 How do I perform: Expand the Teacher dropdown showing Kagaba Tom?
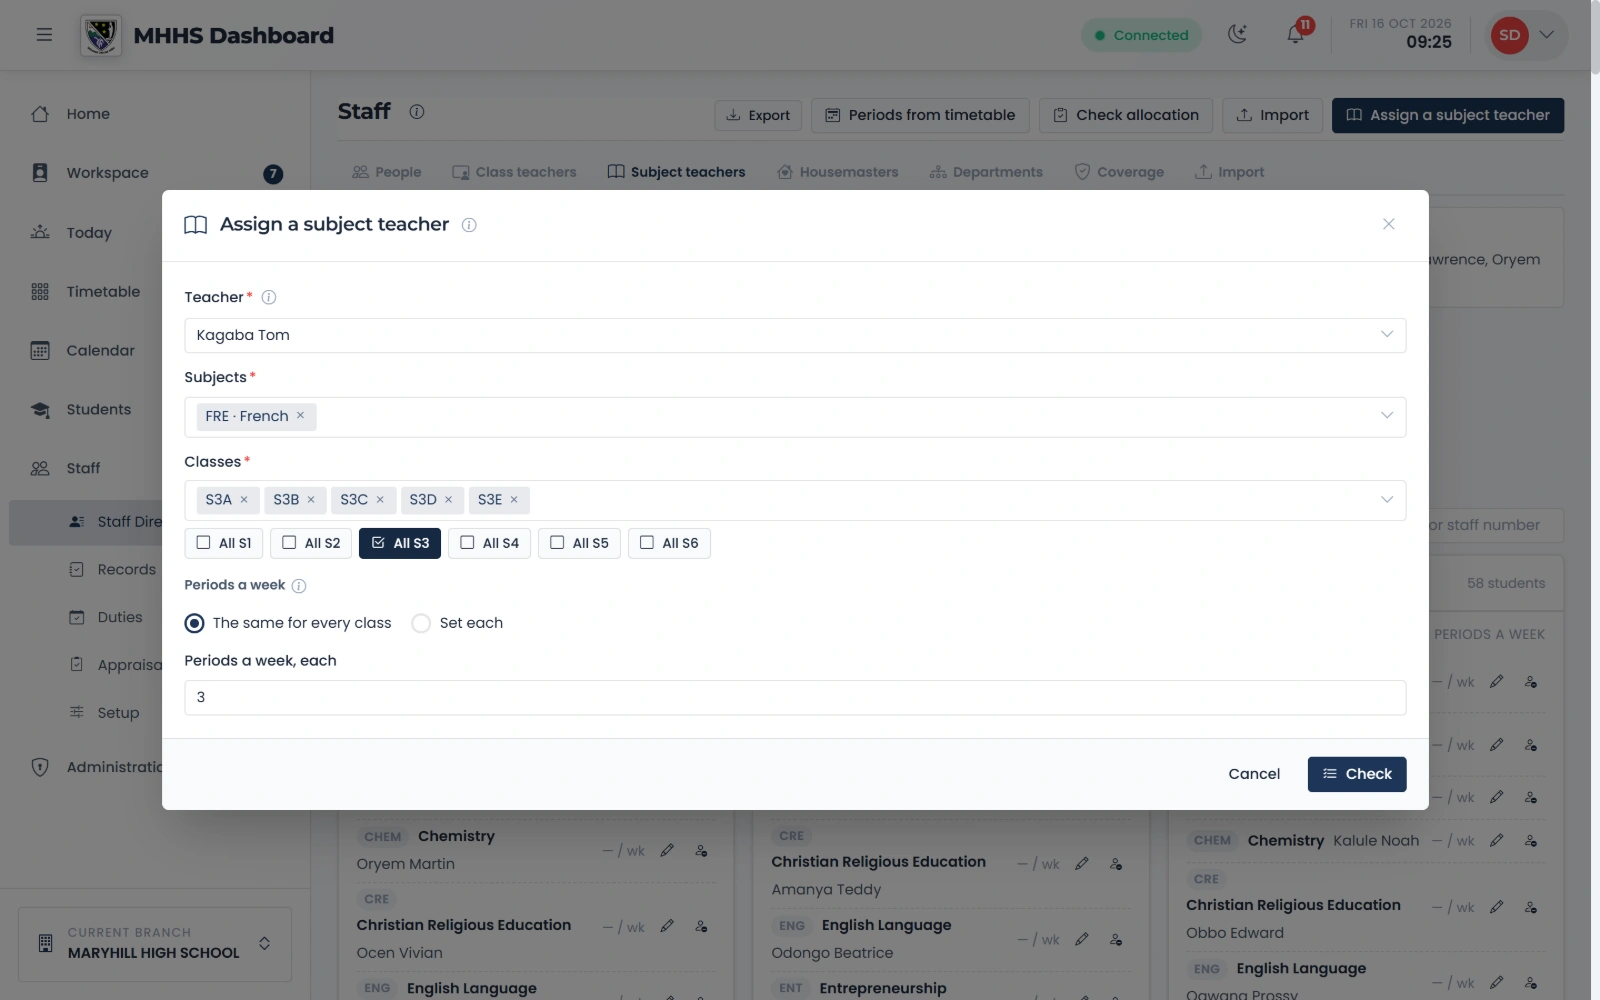(x=795, y=335)
